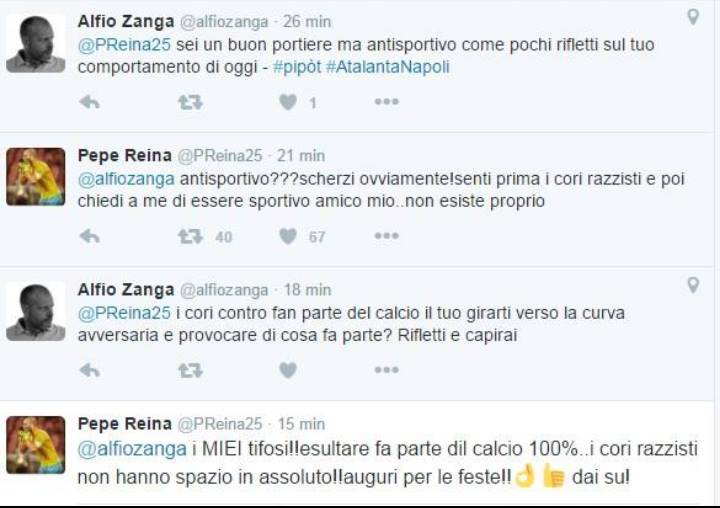The image size is (720, 508).
Task: Open the #pipòt hashtag
Action: click(x=297, y=67)
